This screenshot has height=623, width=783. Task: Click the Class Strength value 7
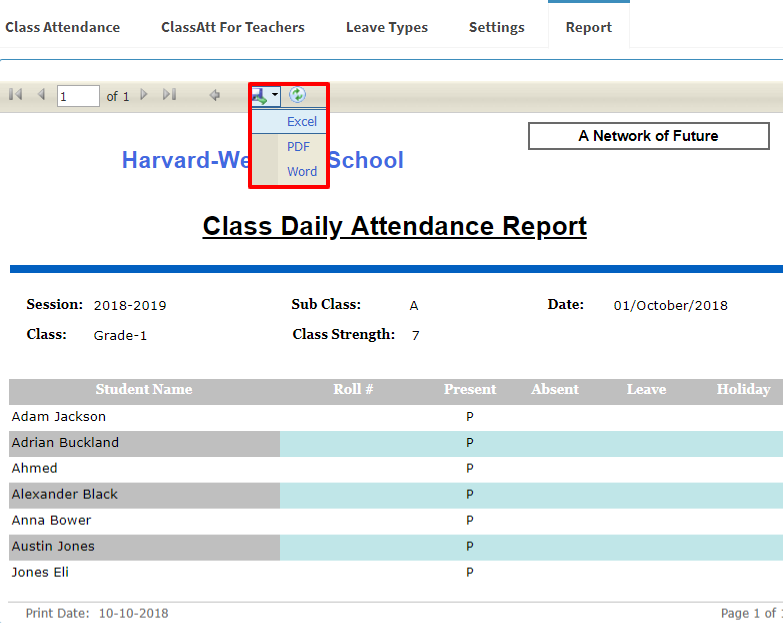pos(415,335)
